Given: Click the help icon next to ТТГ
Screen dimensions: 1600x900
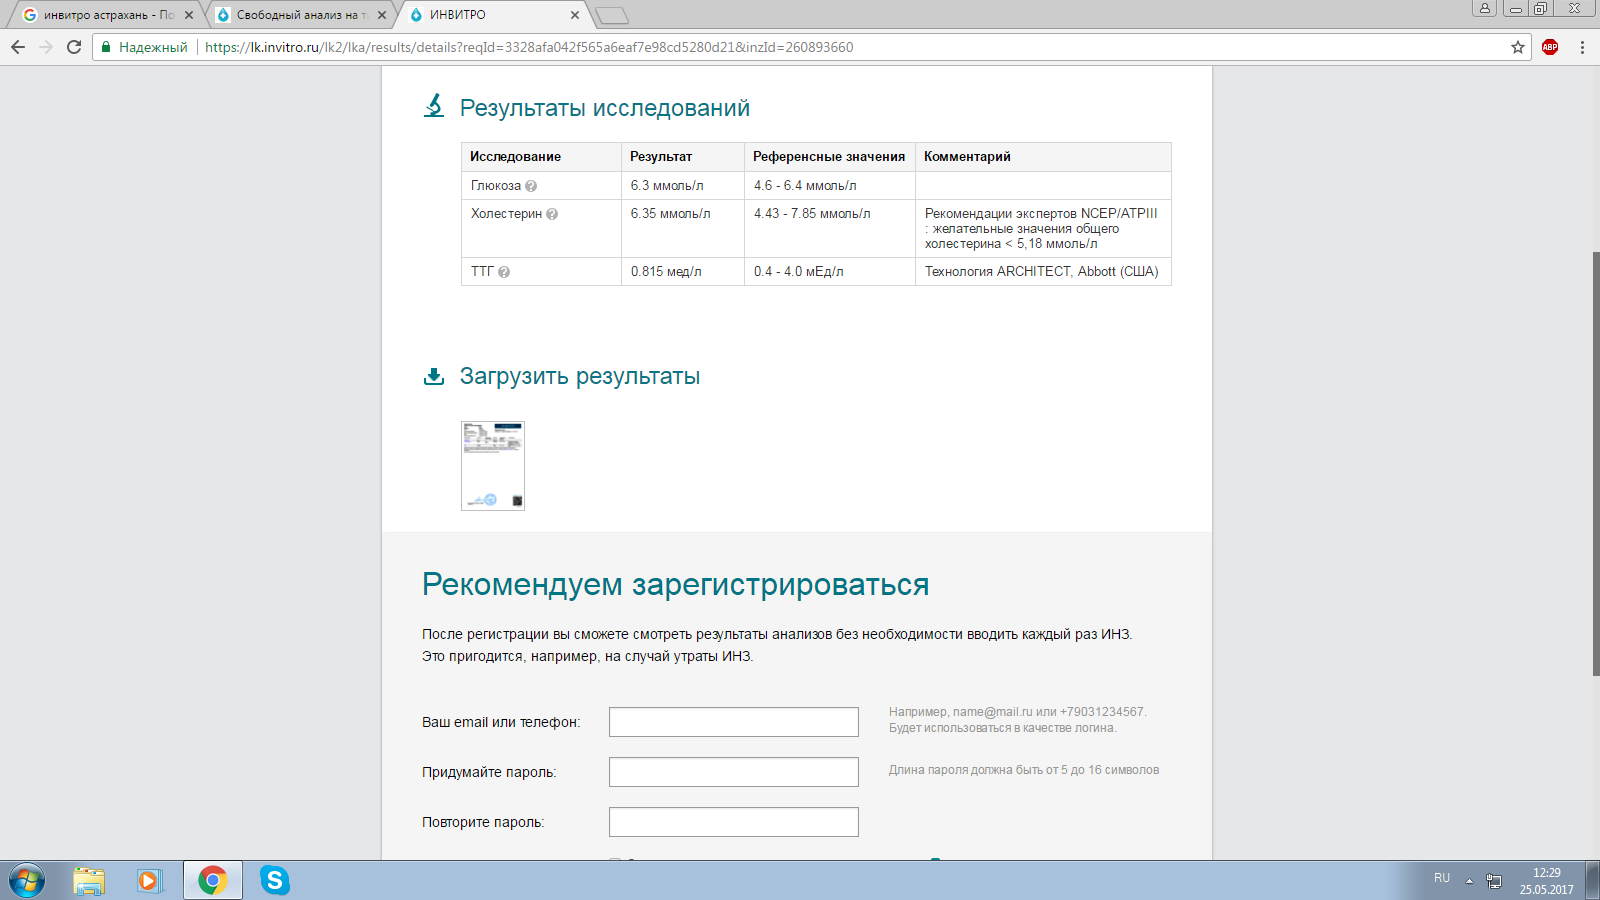Looking at the screenshot, I should (x=504, y=272).
